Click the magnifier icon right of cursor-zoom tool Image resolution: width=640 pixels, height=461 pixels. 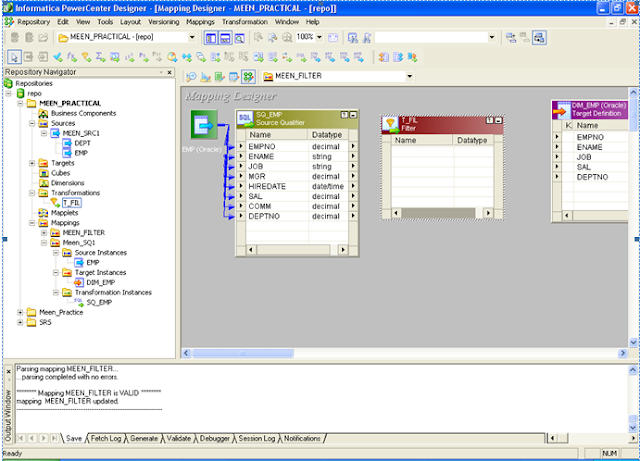pos(273,38)
